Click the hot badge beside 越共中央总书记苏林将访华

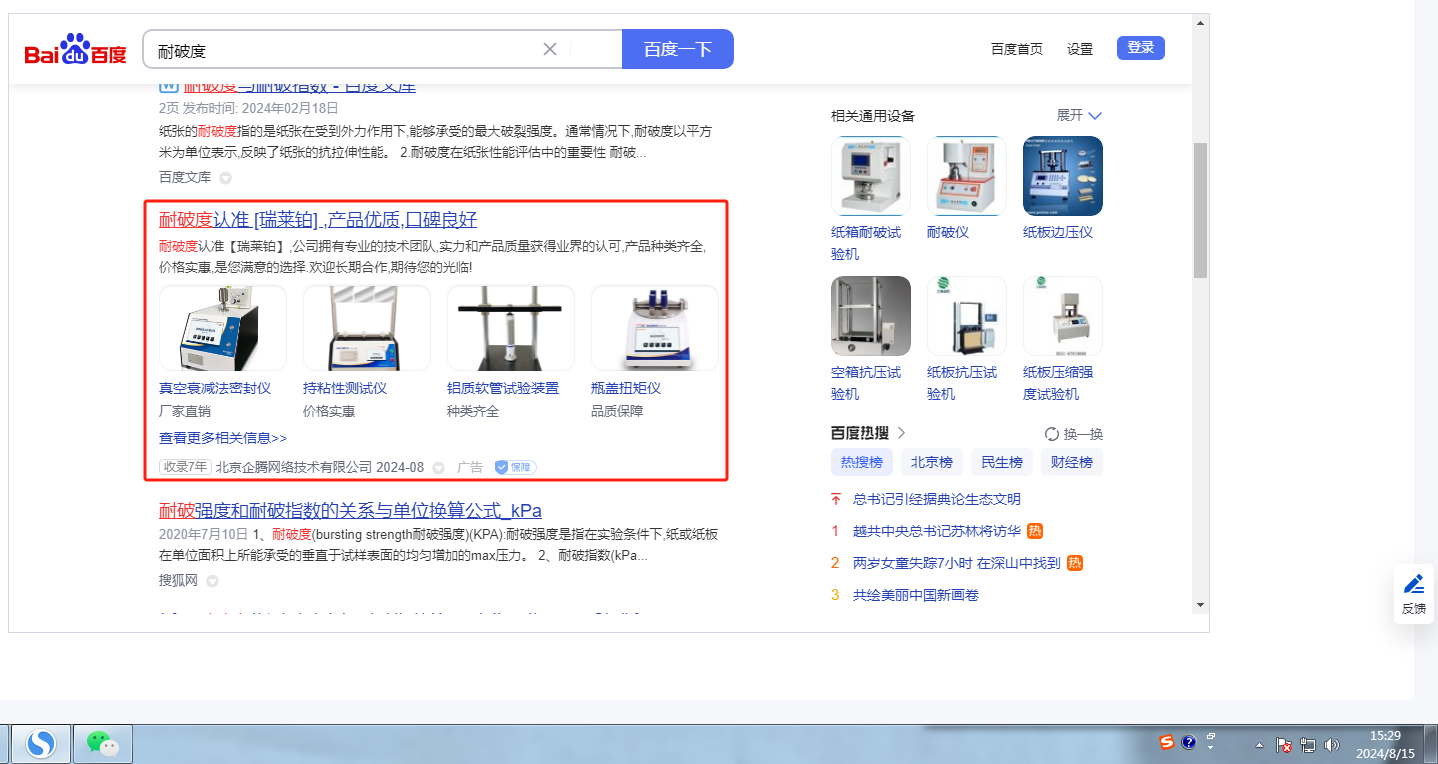point(1035,531)
